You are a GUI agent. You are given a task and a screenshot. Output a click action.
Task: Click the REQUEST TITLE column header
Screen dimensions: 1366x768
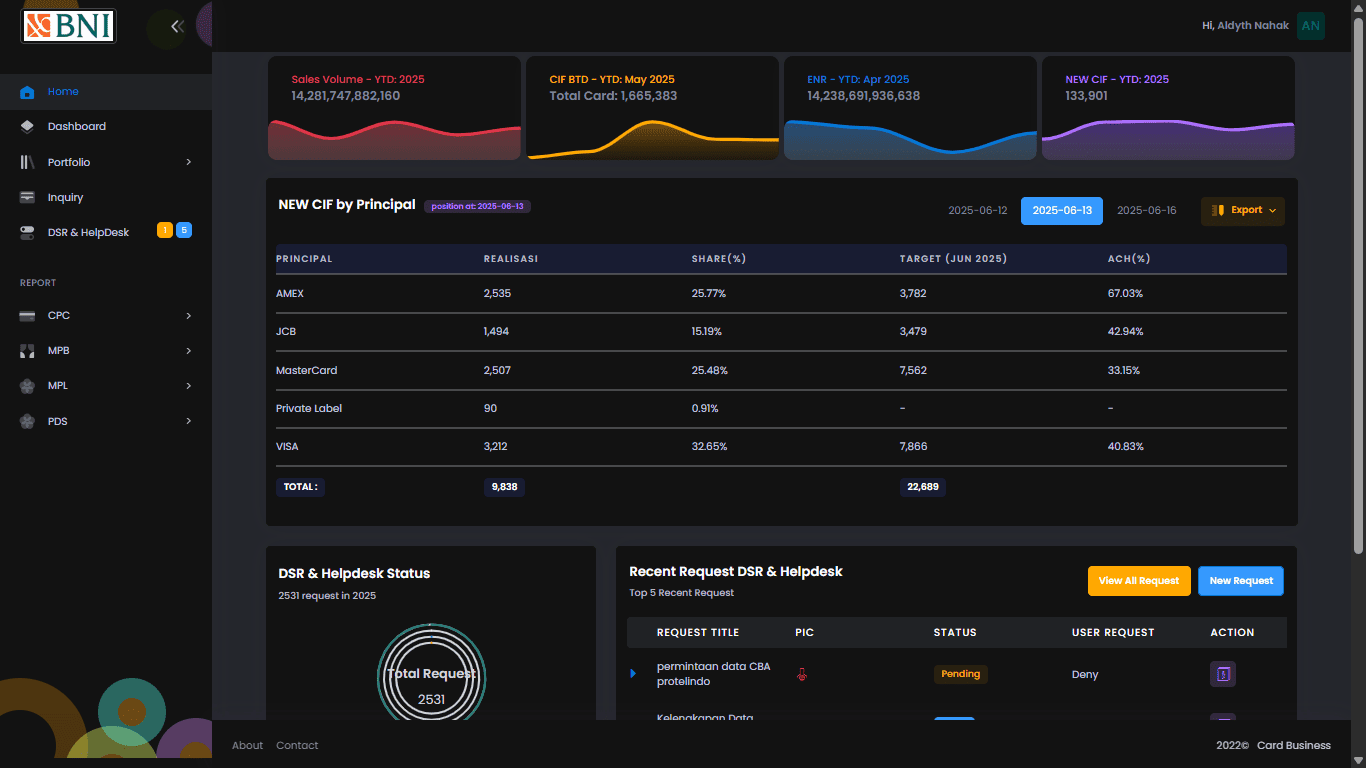[x=698, y=633]
